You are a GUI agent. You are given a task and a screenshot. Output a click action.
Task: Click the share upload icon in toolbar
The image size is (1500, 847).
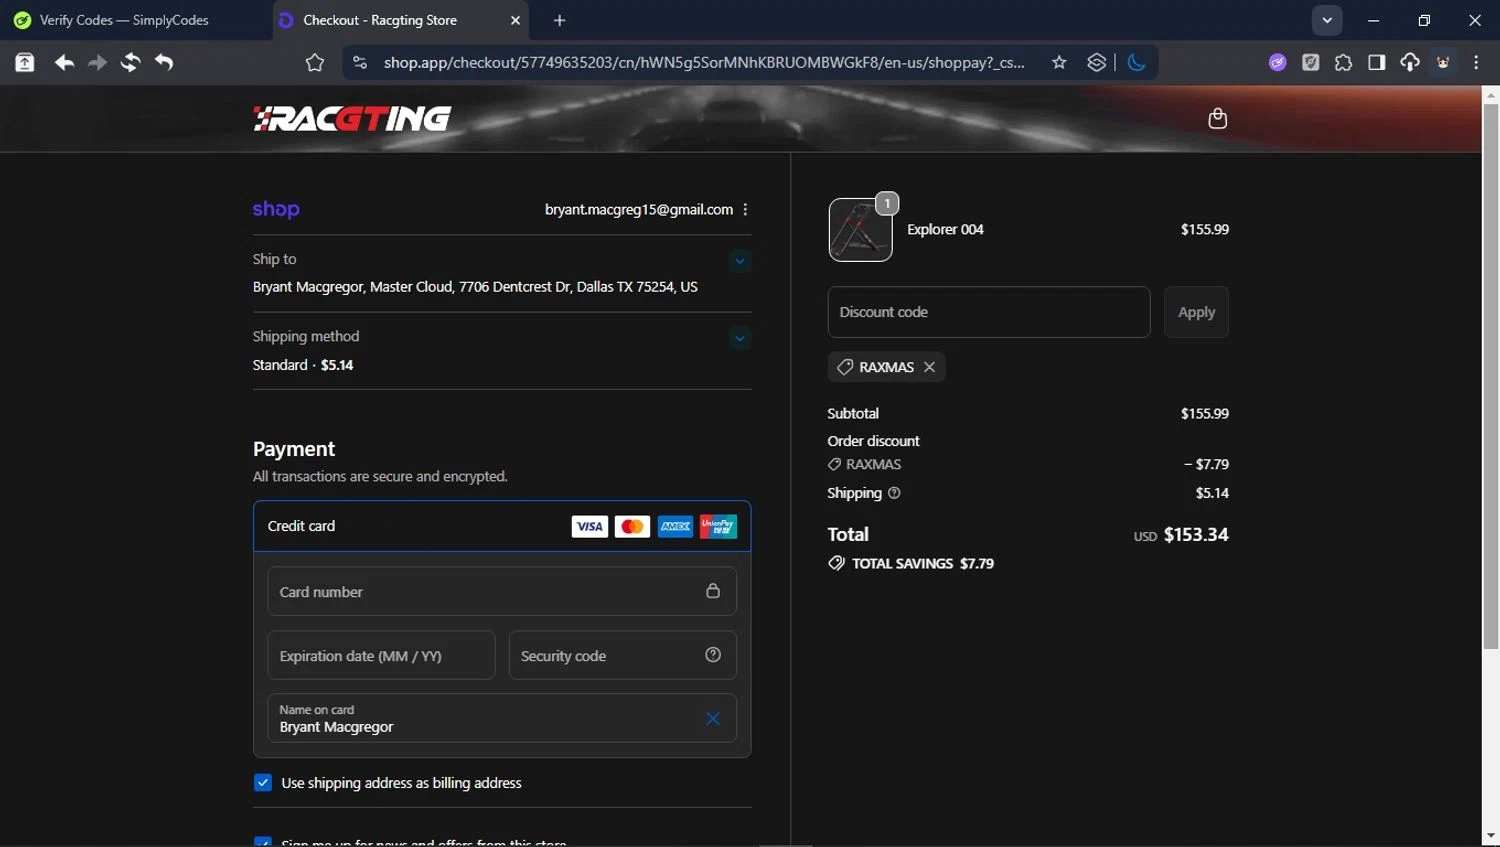coord(25,63)
